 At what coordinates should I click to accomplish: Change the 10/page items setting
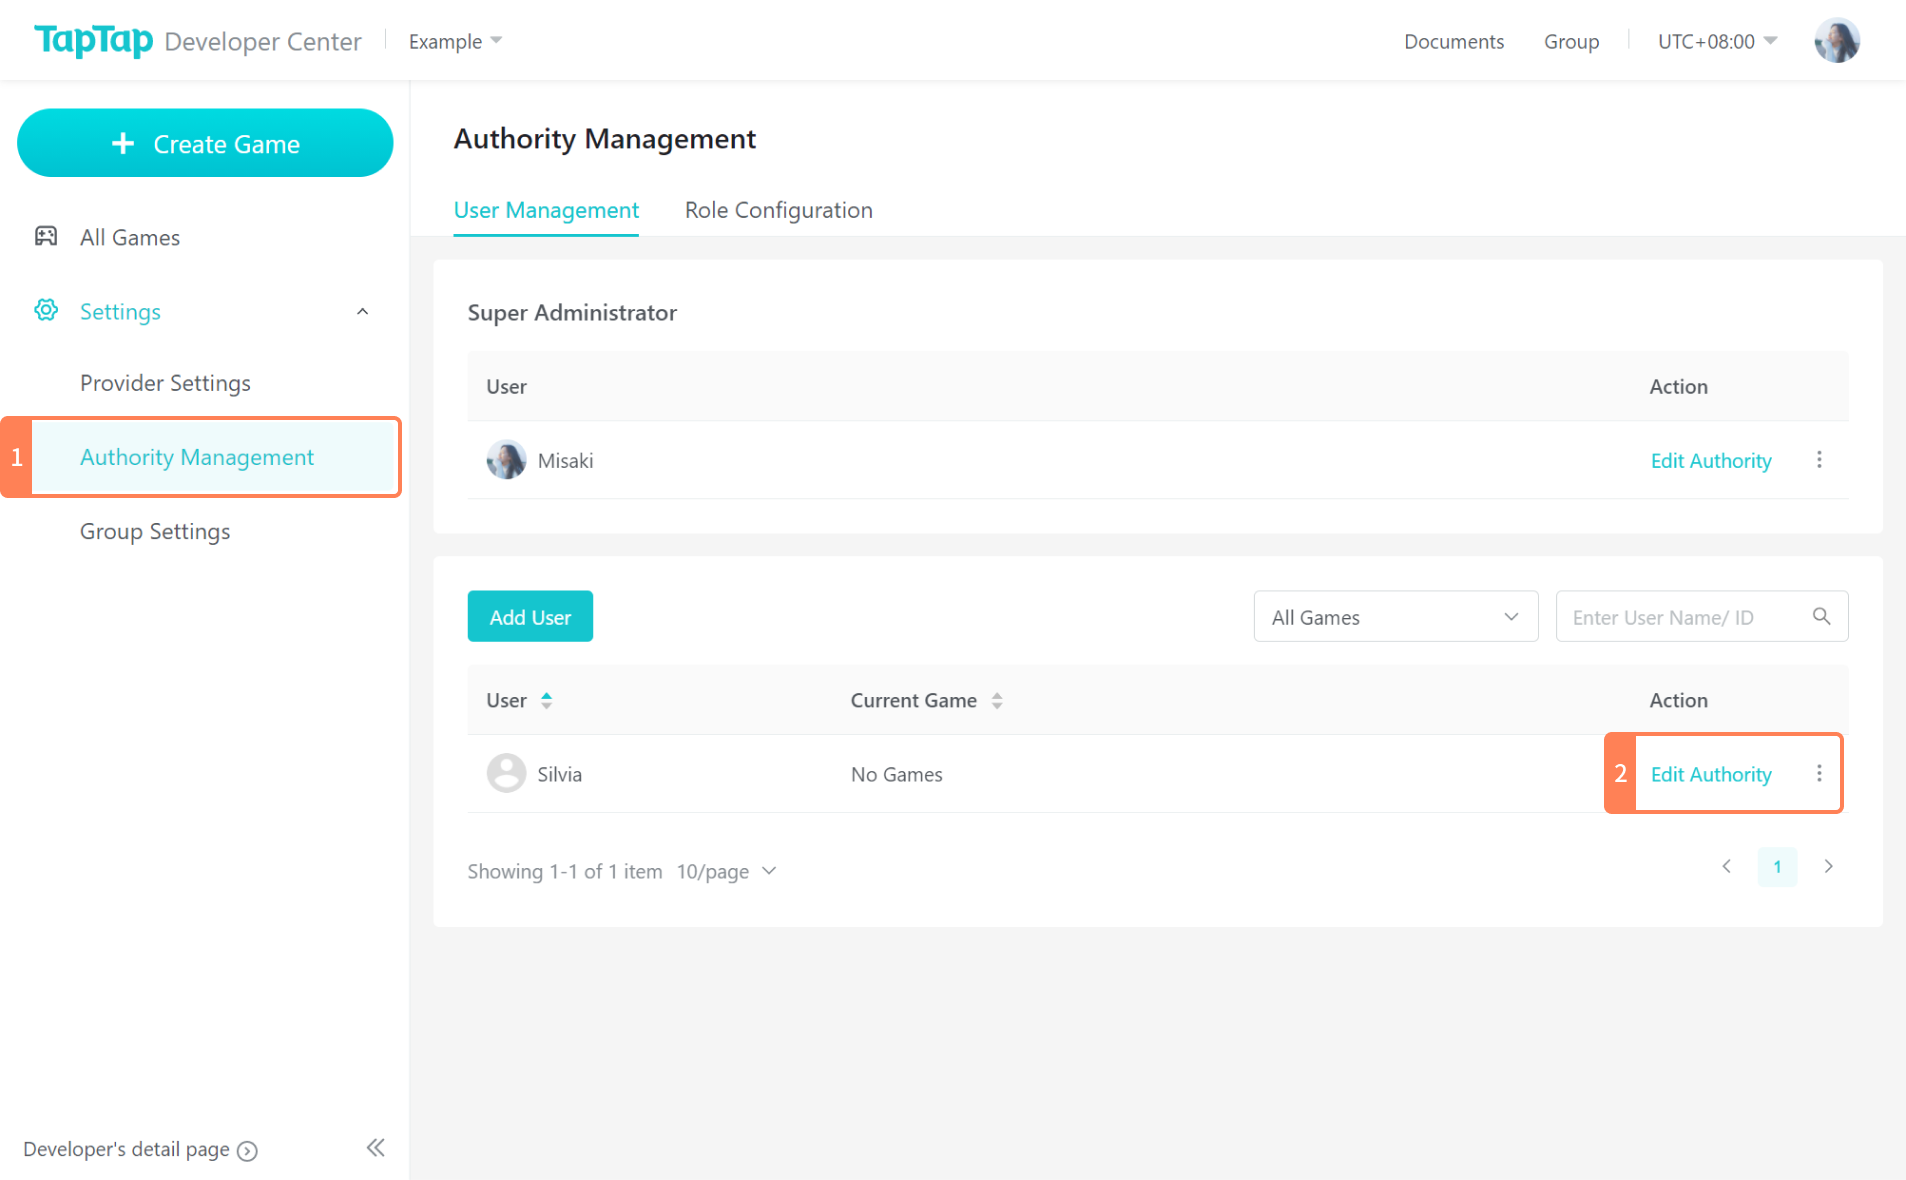point(726,871)
